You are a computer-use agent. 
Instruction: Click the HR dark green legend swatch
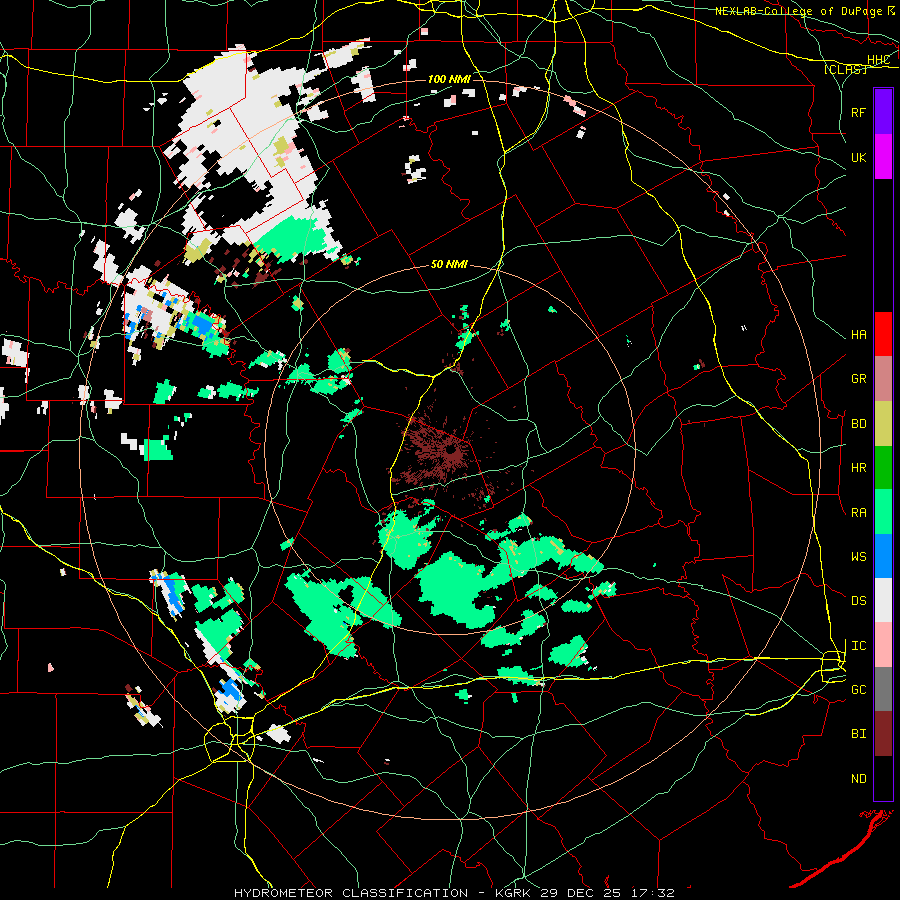pos(883,467)
